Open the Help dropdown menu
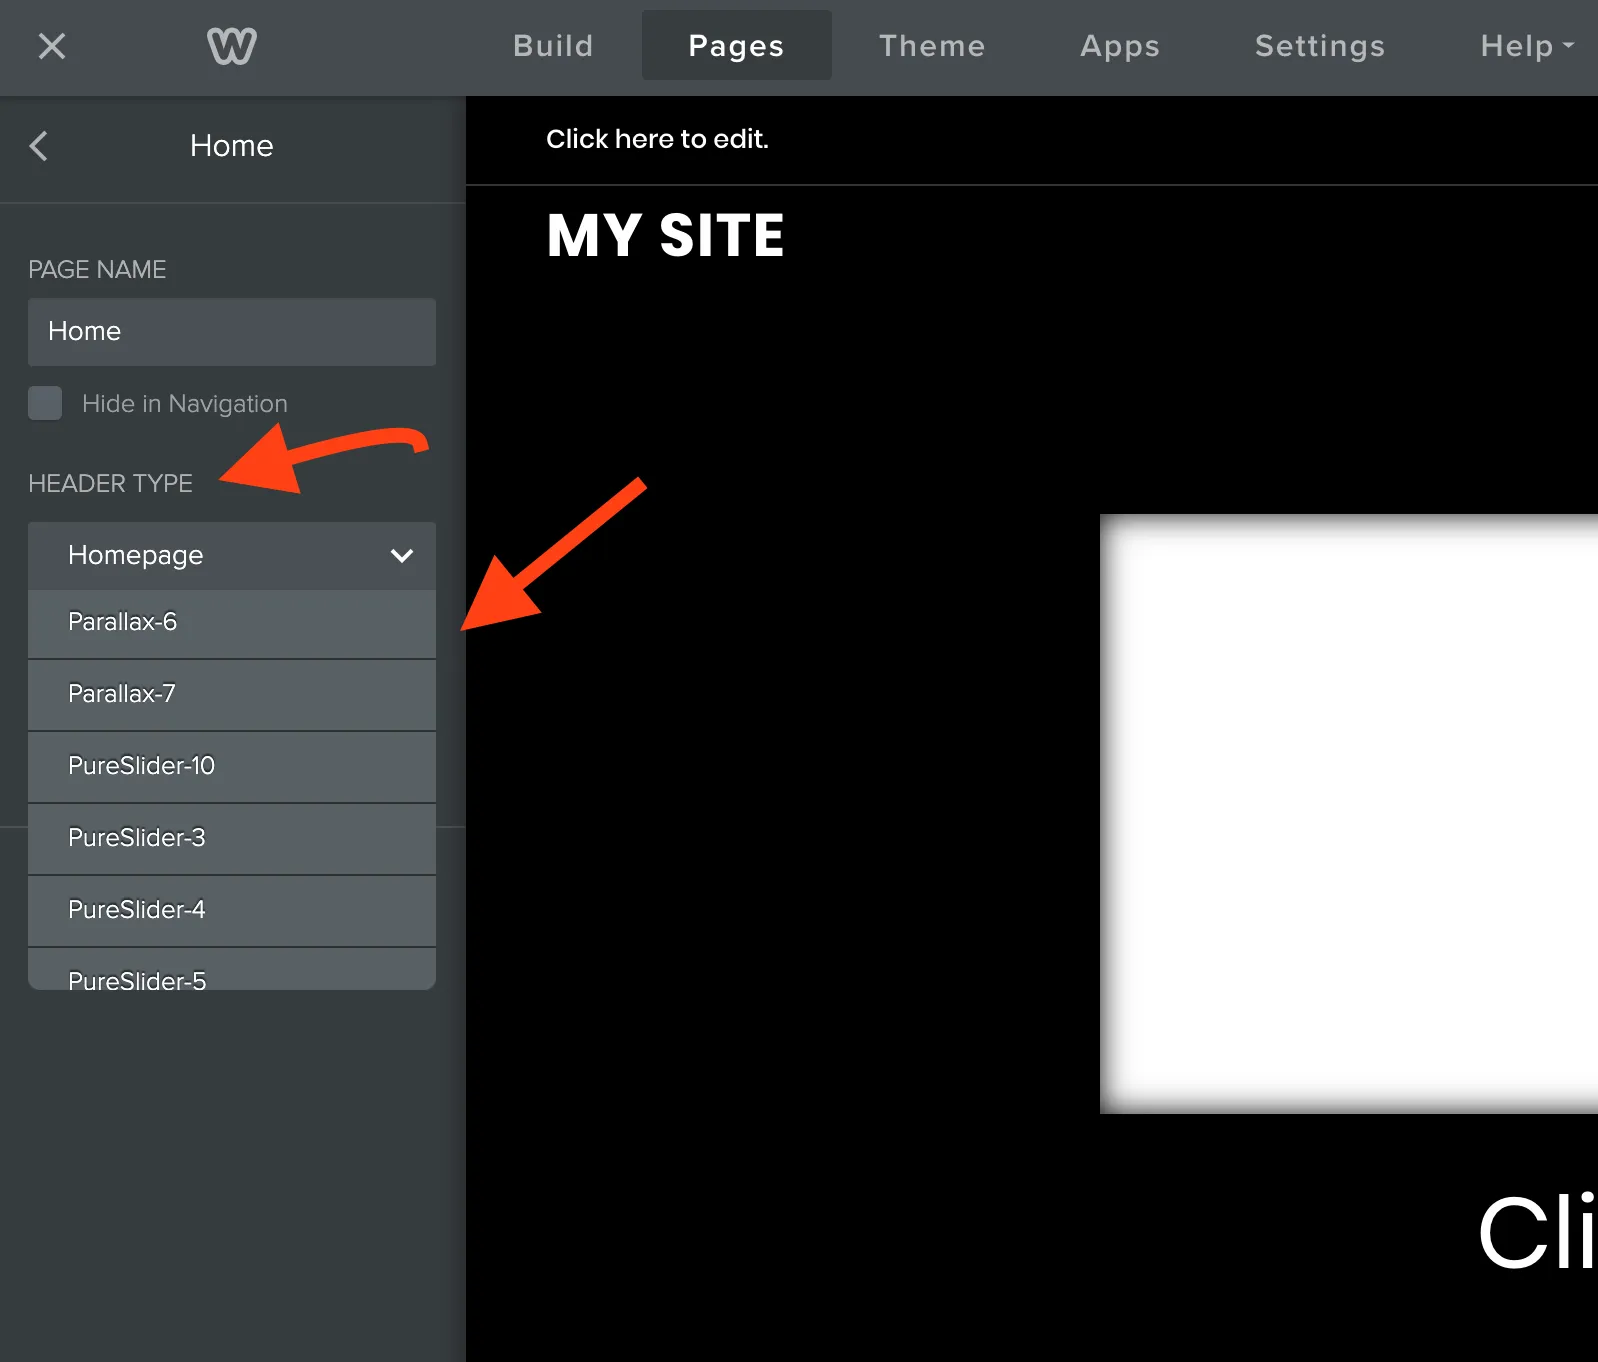Viewport: 1598px width, 1362px height. point(1527,46)
